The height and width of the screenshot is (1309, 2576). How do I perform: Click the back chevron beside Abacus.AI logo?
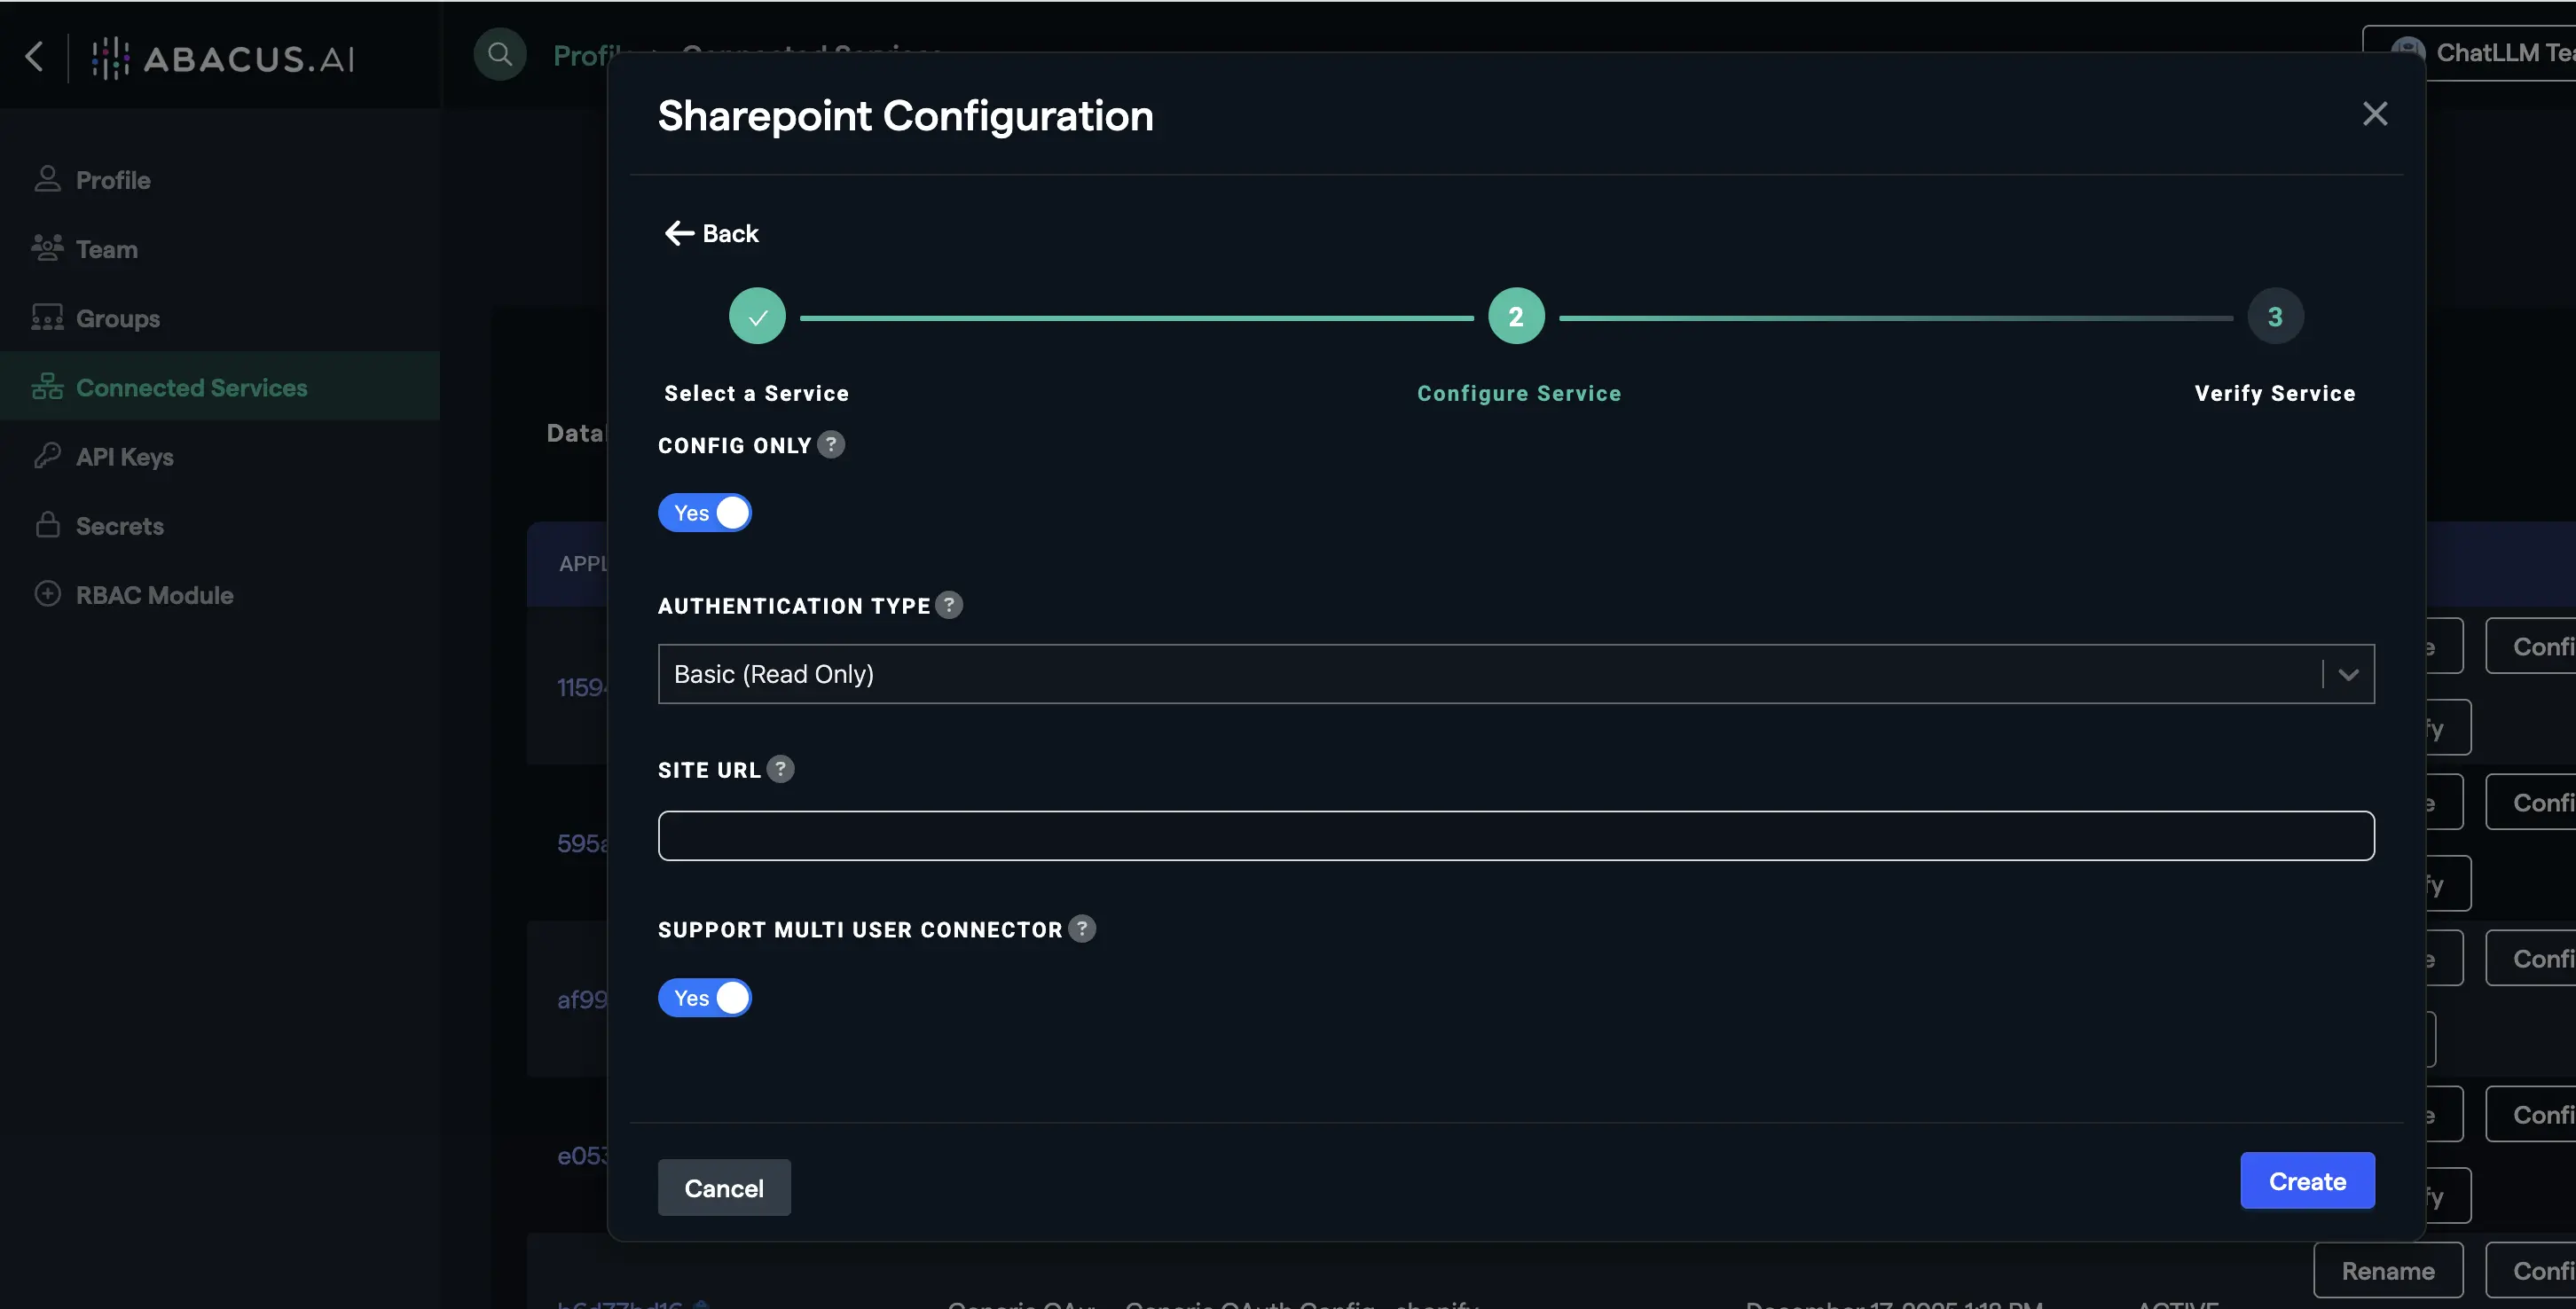point(34,56)
